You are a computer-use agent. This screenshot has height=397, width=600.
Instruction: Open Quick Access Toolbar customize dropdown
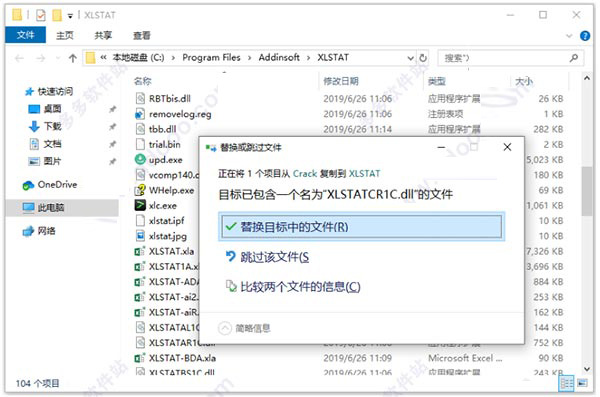tap(70, 16)
